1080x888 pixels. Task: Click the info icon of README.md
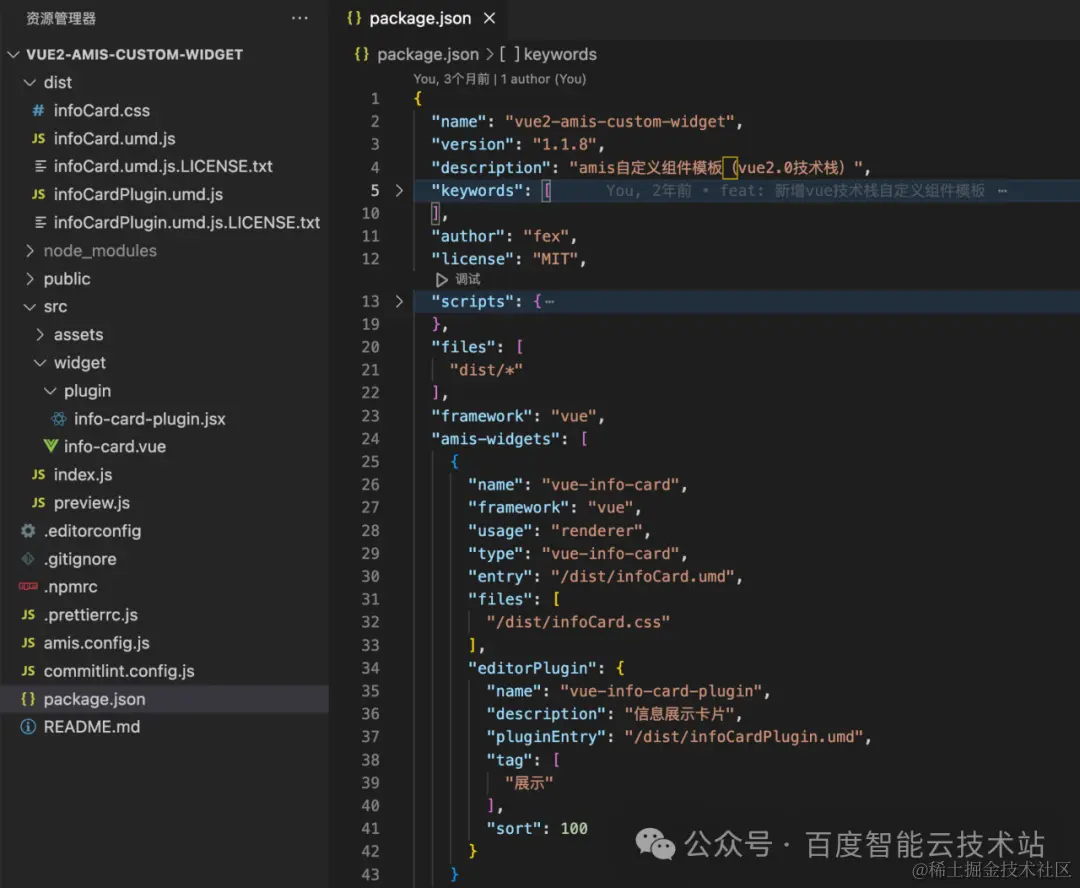(x=28, y=727)
